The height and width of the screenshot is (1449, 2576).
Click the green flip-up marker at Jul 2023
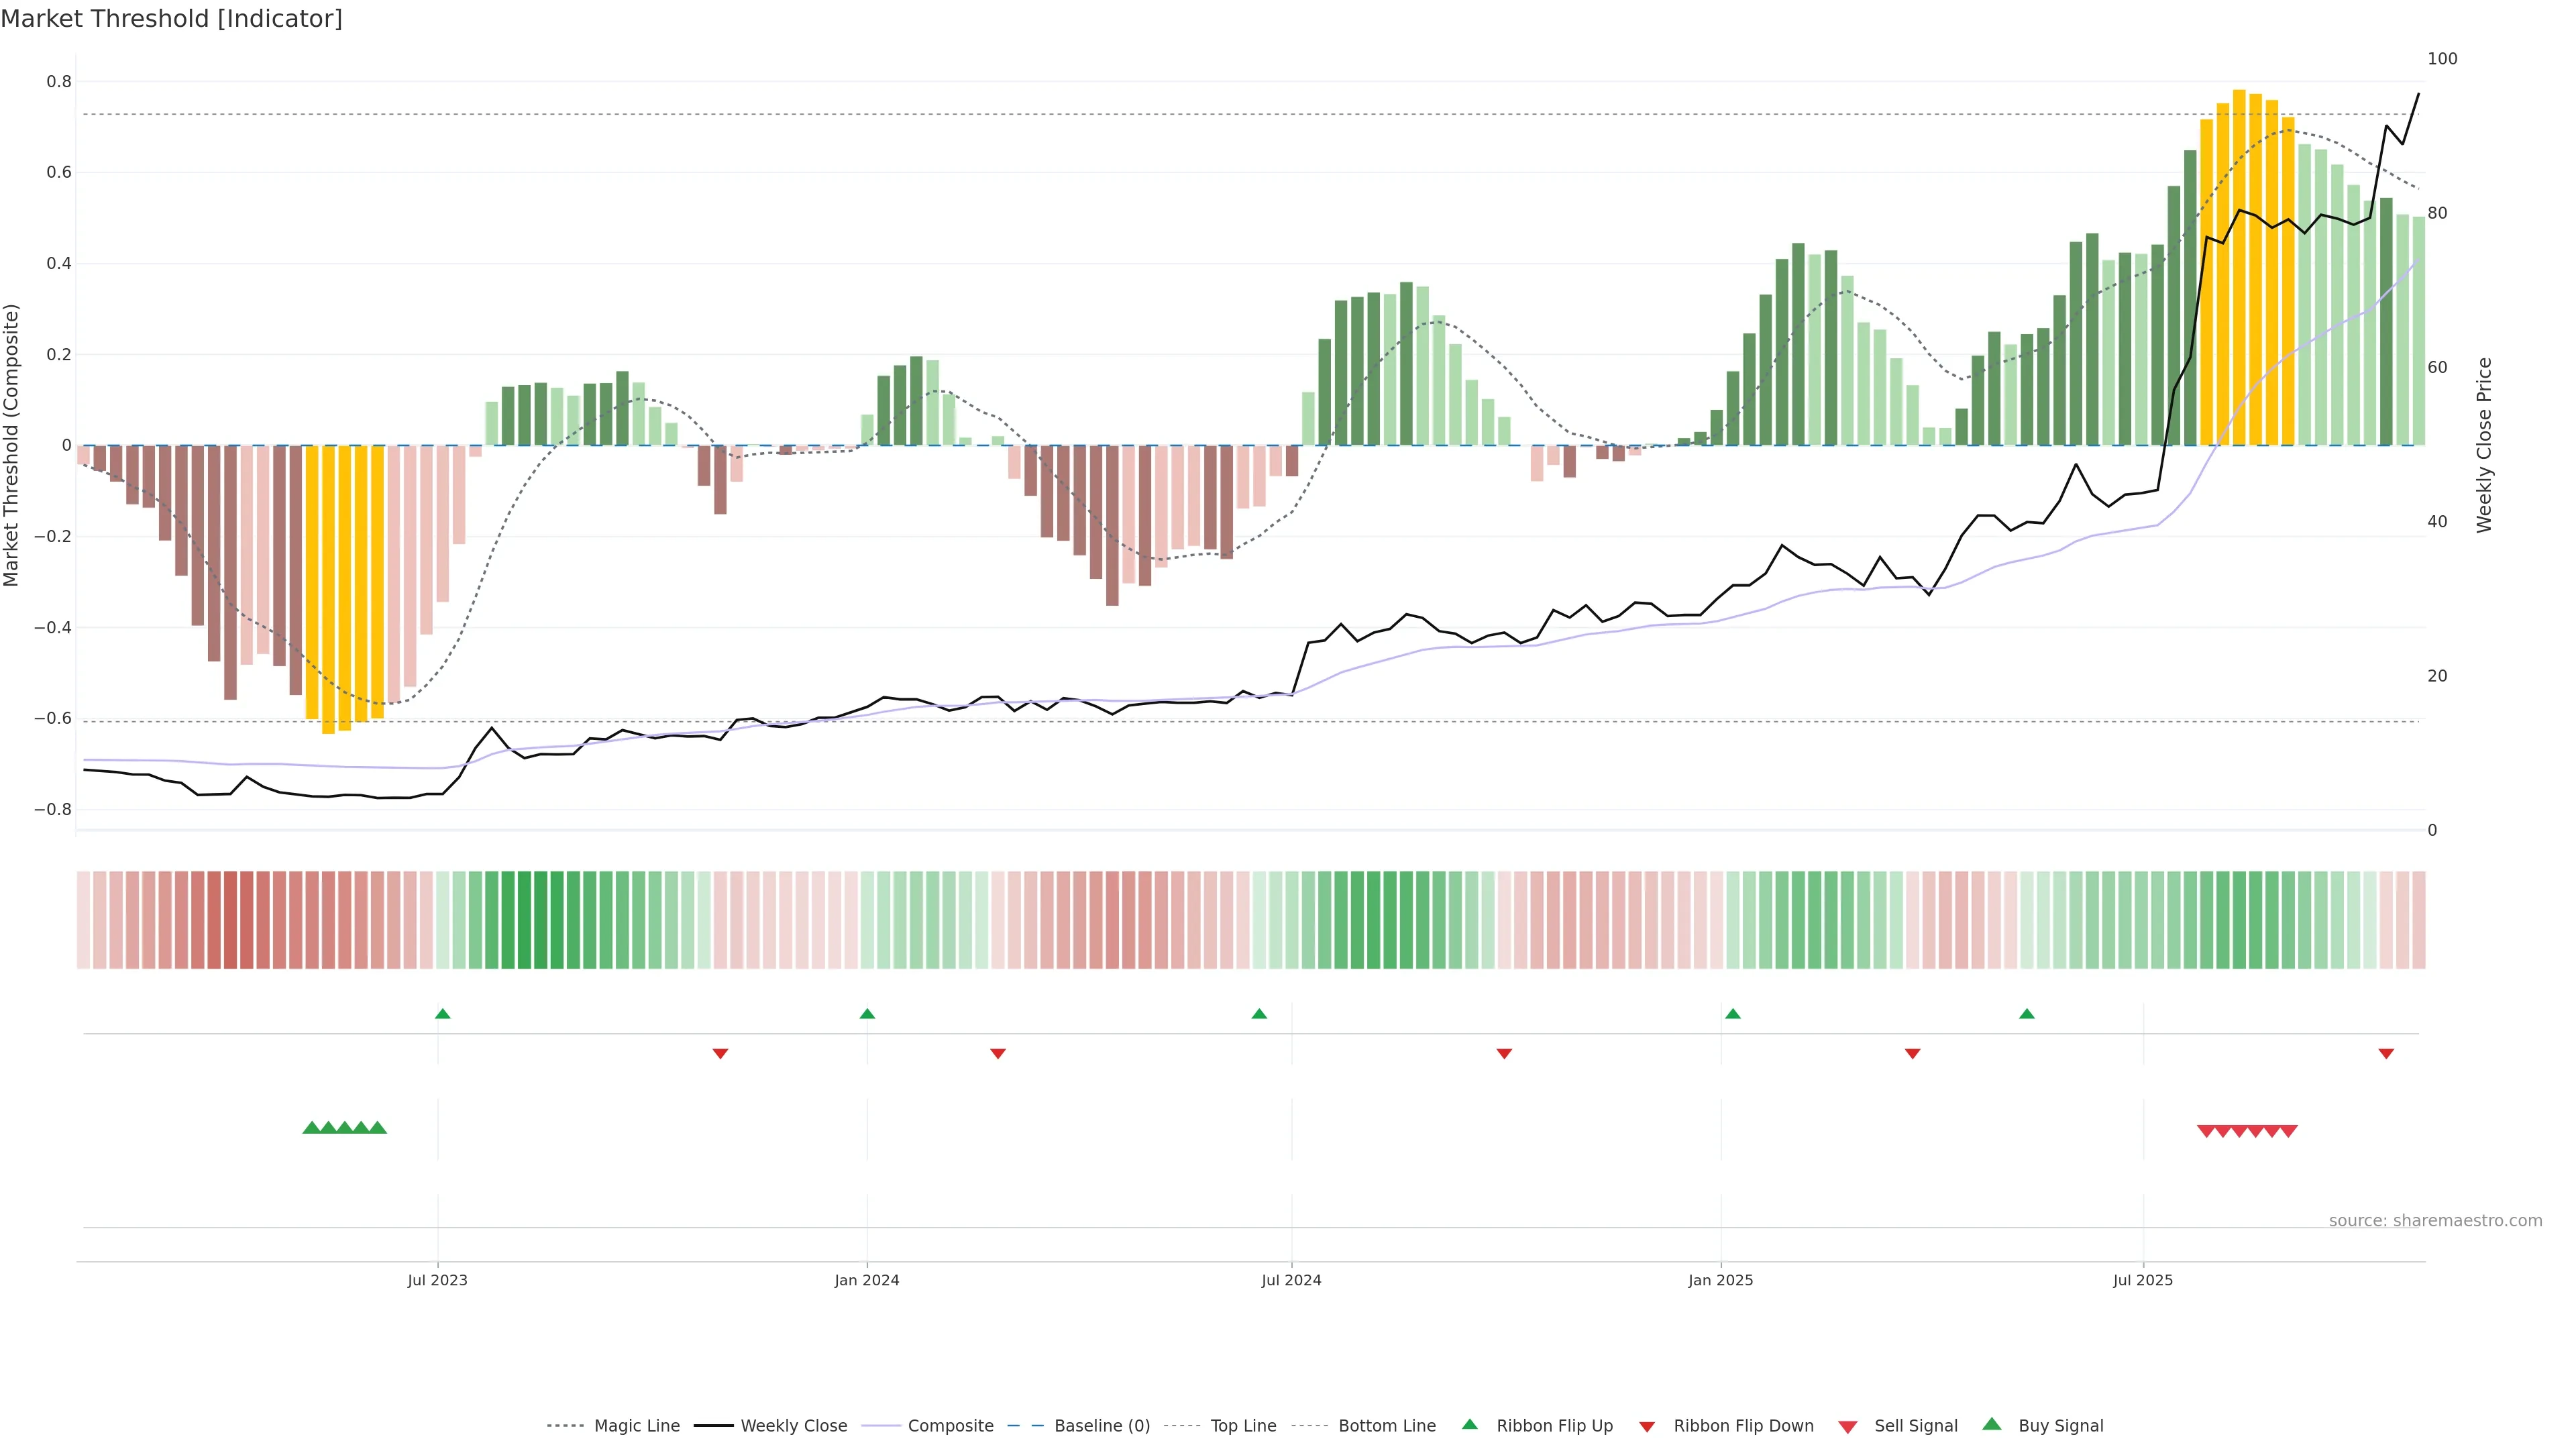(443, 1014)
